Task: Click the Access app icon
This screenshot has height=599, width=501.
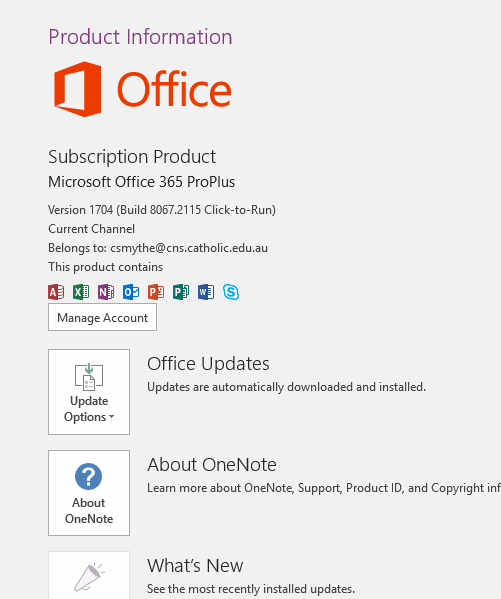Action: pos(56,292)
